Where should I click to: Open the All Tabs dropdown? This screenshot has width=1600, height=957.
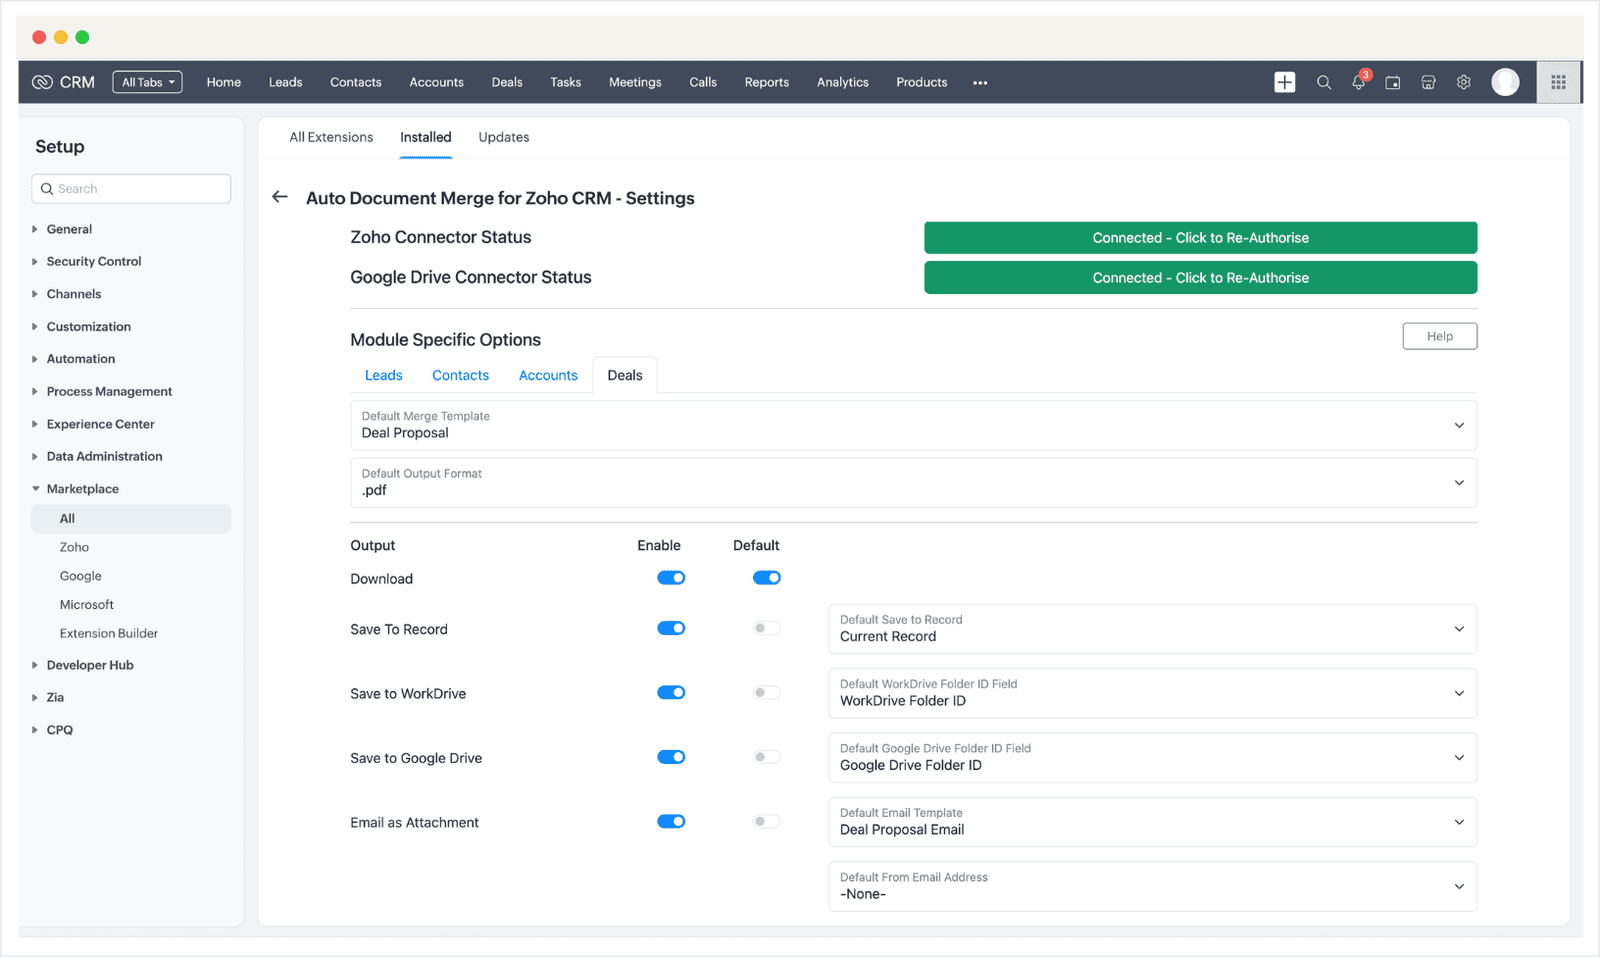point(147,82)
